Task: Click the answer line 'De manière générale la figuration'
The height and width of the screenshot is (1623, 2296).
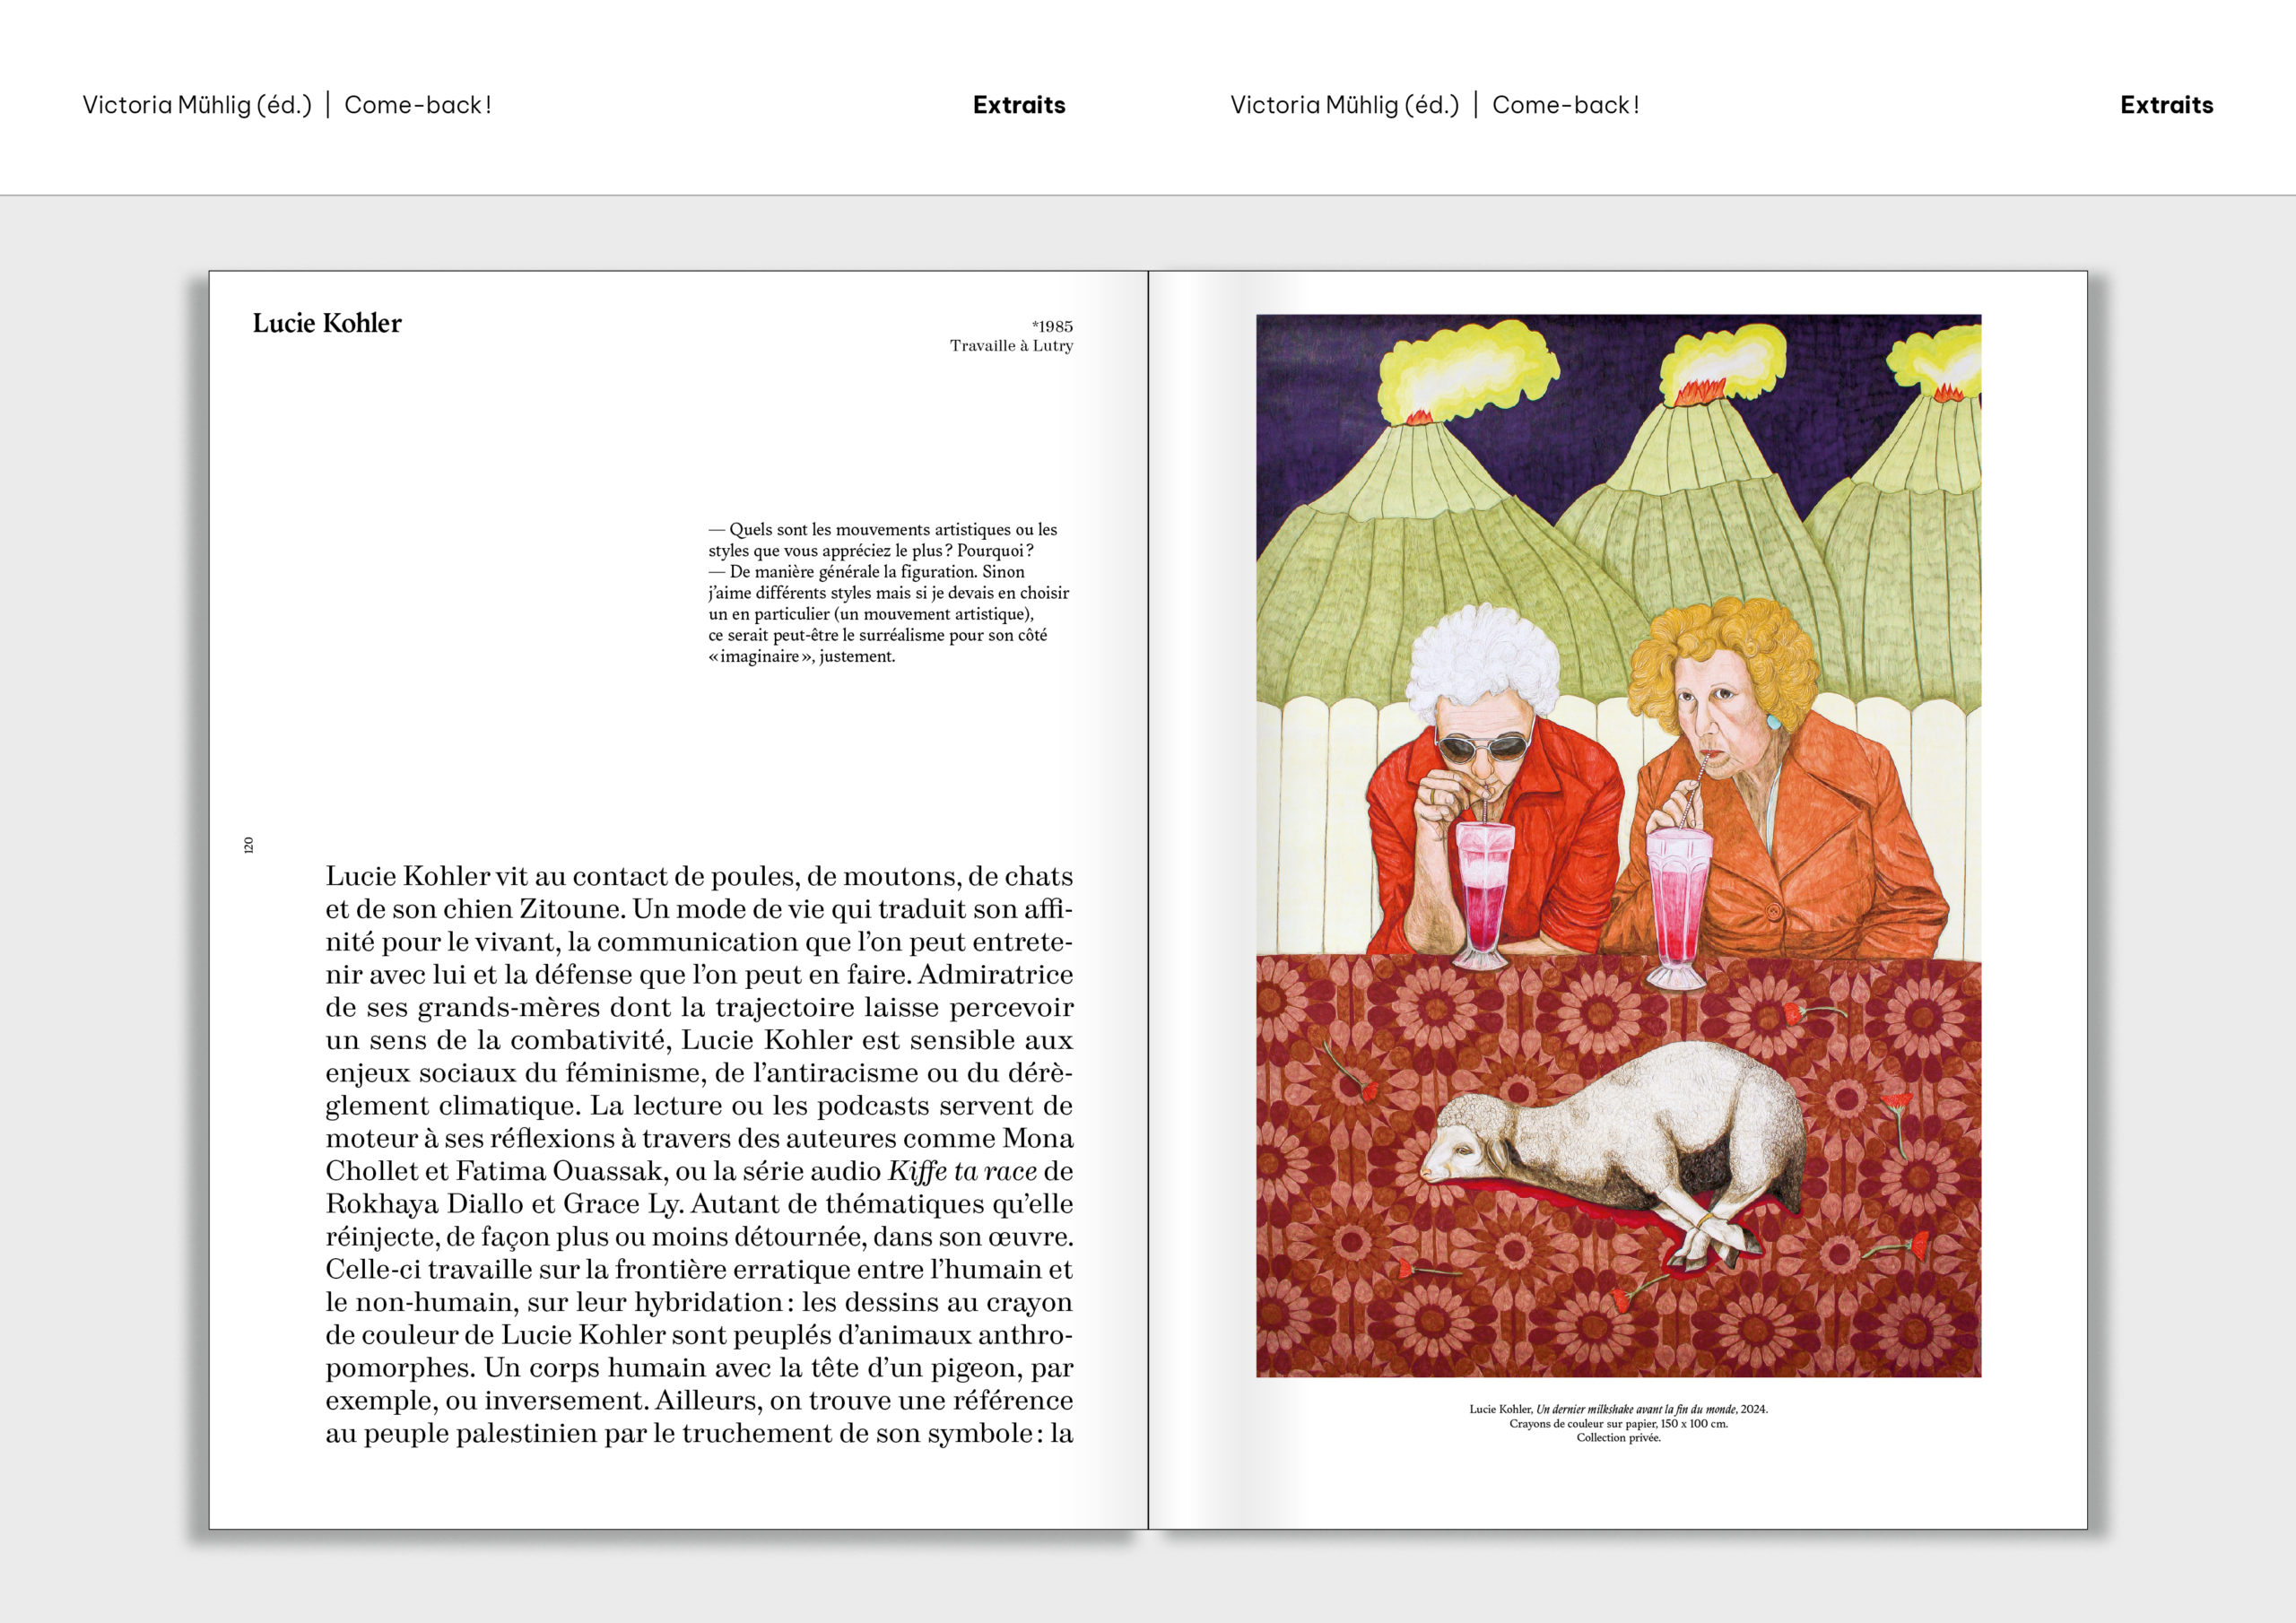Action: pyautogui.click(x=853, y=572)
